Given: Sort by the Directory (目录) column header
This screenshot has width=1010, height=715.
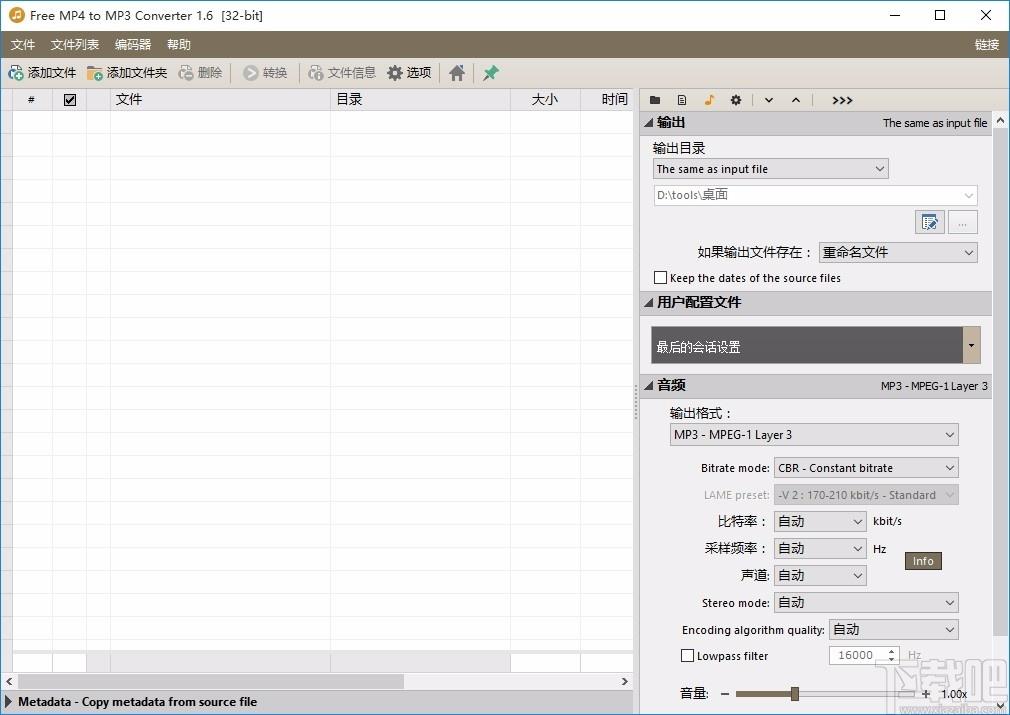Looking at the screenshot, I should click(420, 100).
